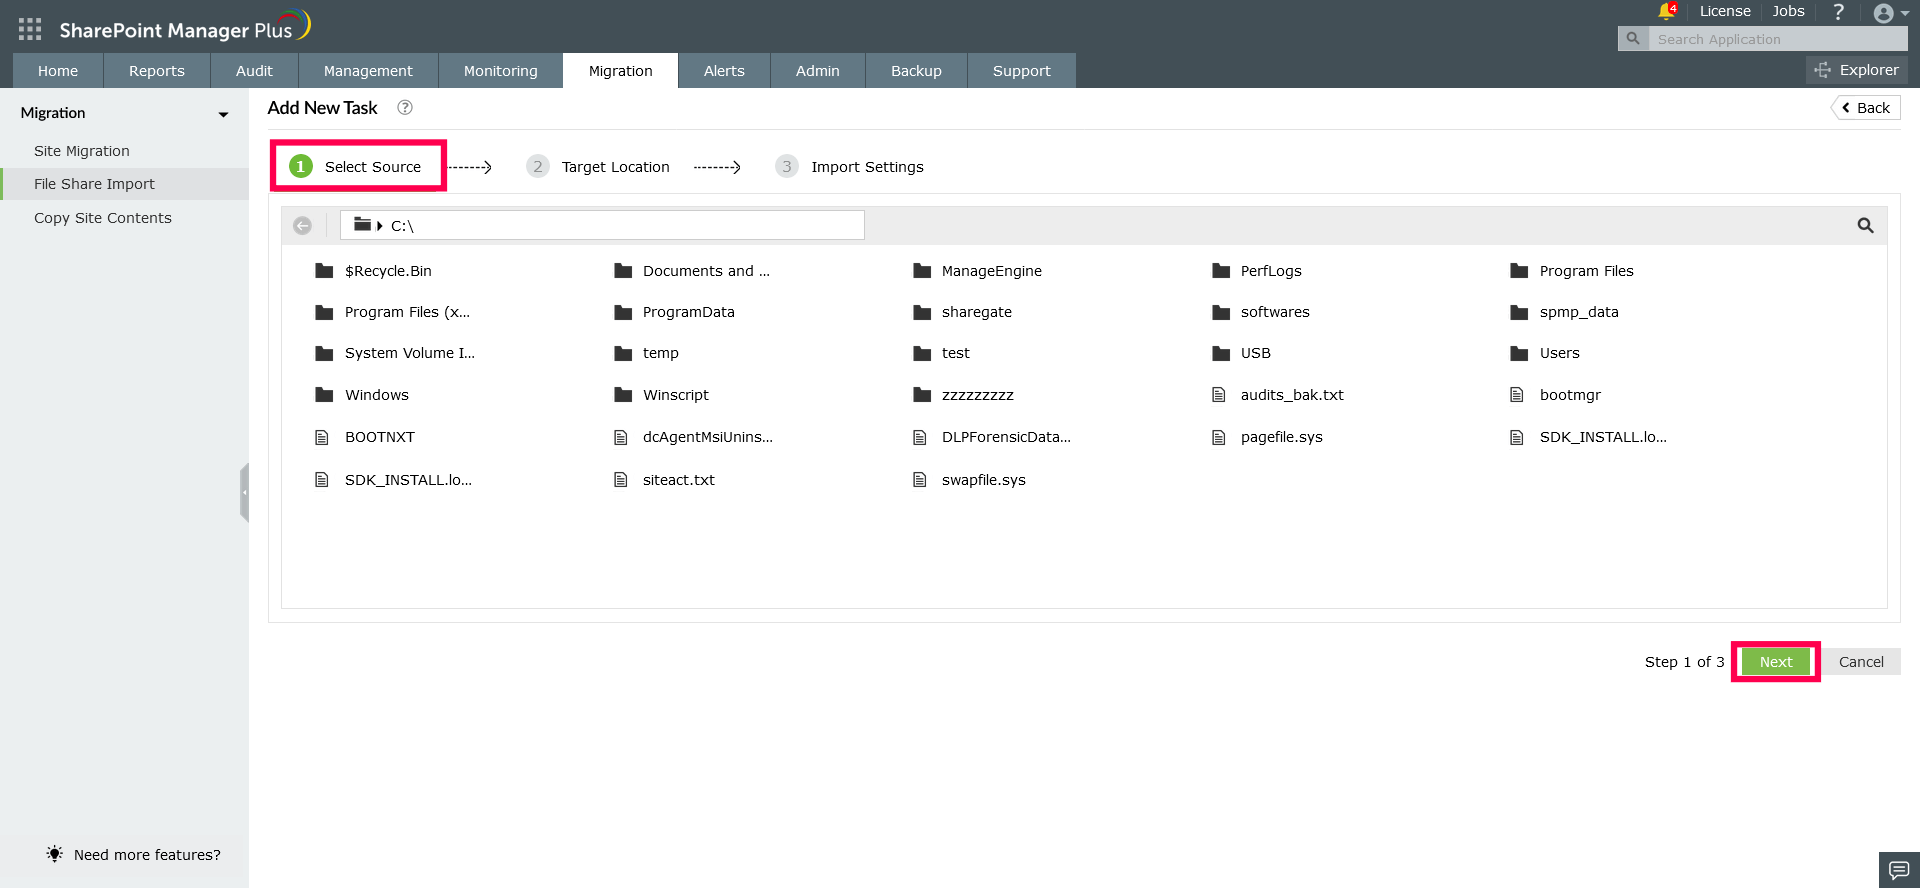Select the audits_bak.txt file icon
The image size is (1920, 888).
(1219, 395)
